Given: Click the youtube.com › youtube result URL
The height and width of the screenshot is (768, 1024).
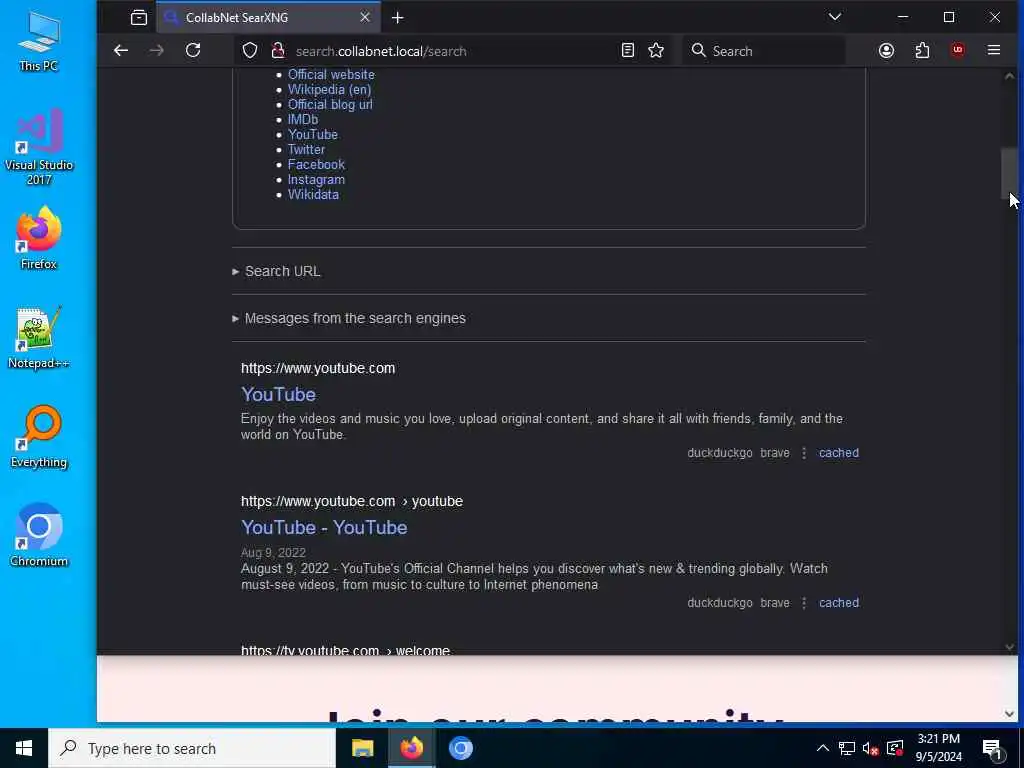Looking at the screenshot, I should pos(352,502).
